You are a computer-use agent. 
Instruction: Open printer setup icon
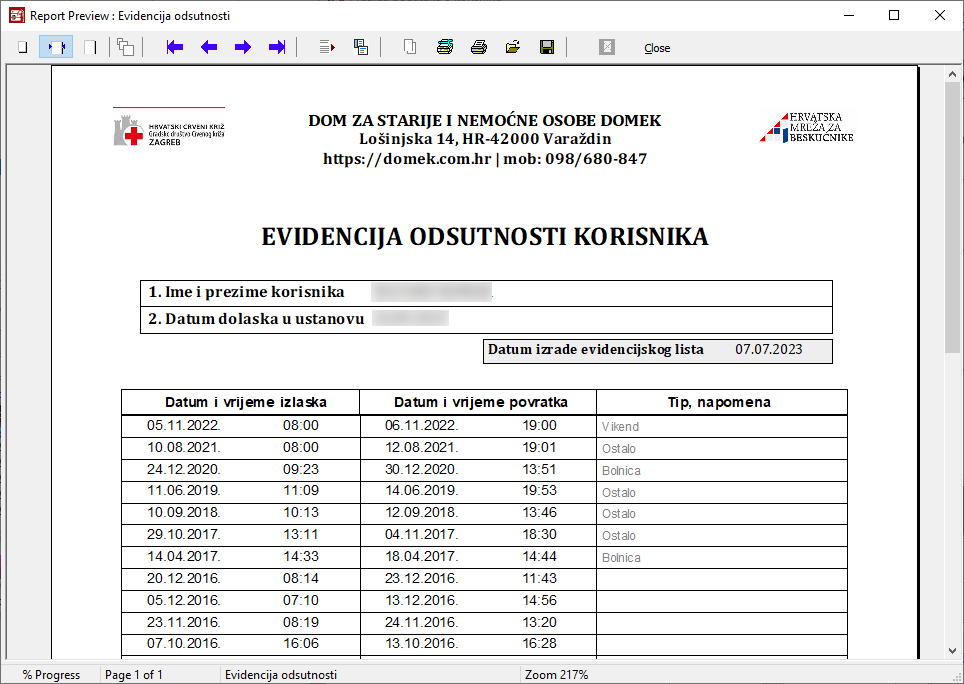(445, 47)
